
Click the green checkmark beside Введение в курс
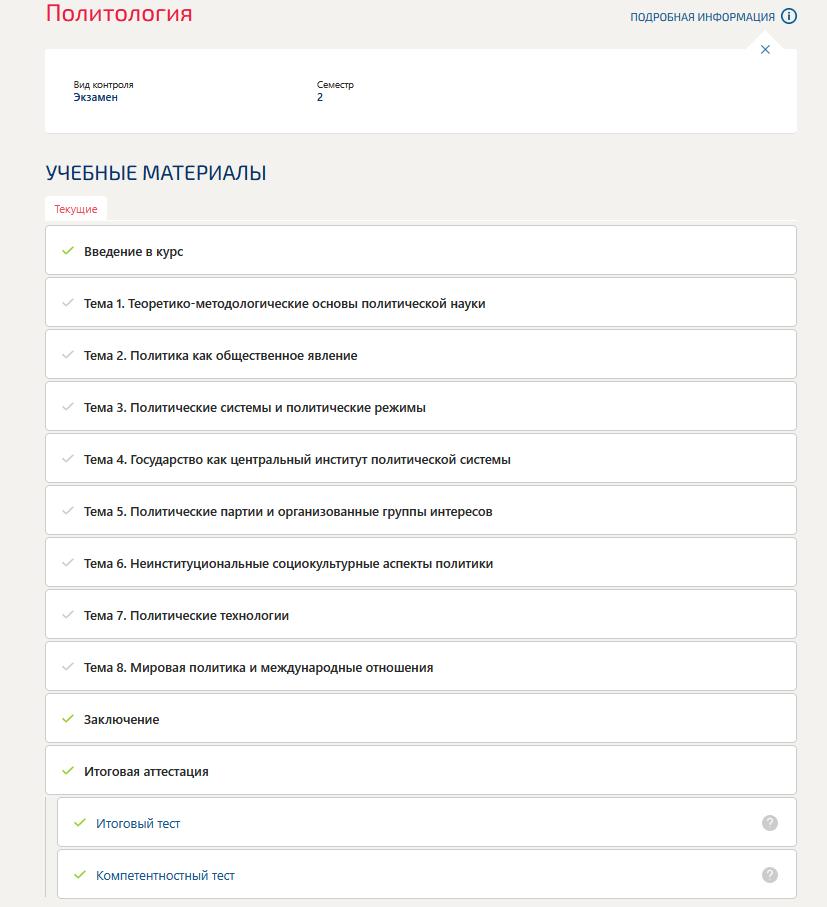(66, 252)
